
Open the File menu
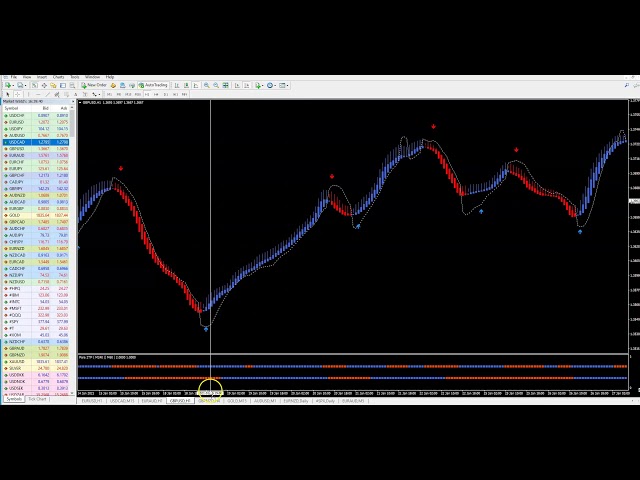(x=14, y=77)
